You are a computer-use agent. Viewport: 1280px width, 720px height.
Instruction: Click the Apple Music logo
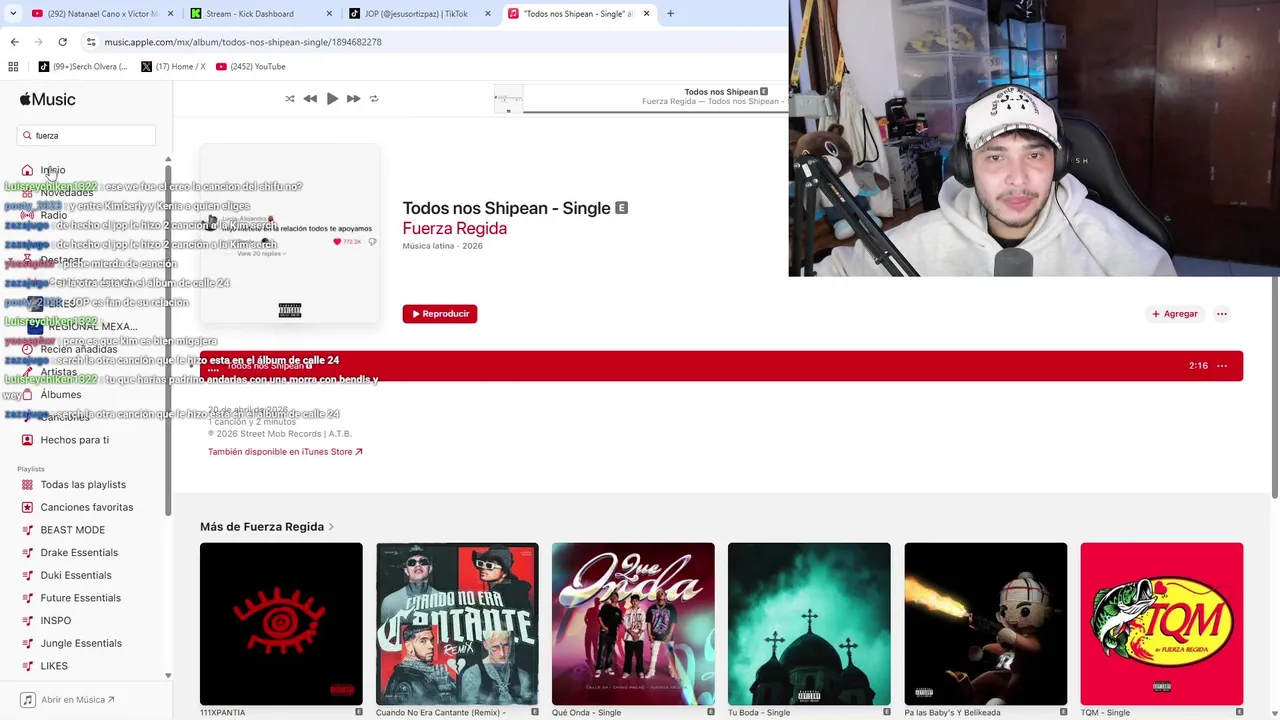tap(47, 99)
